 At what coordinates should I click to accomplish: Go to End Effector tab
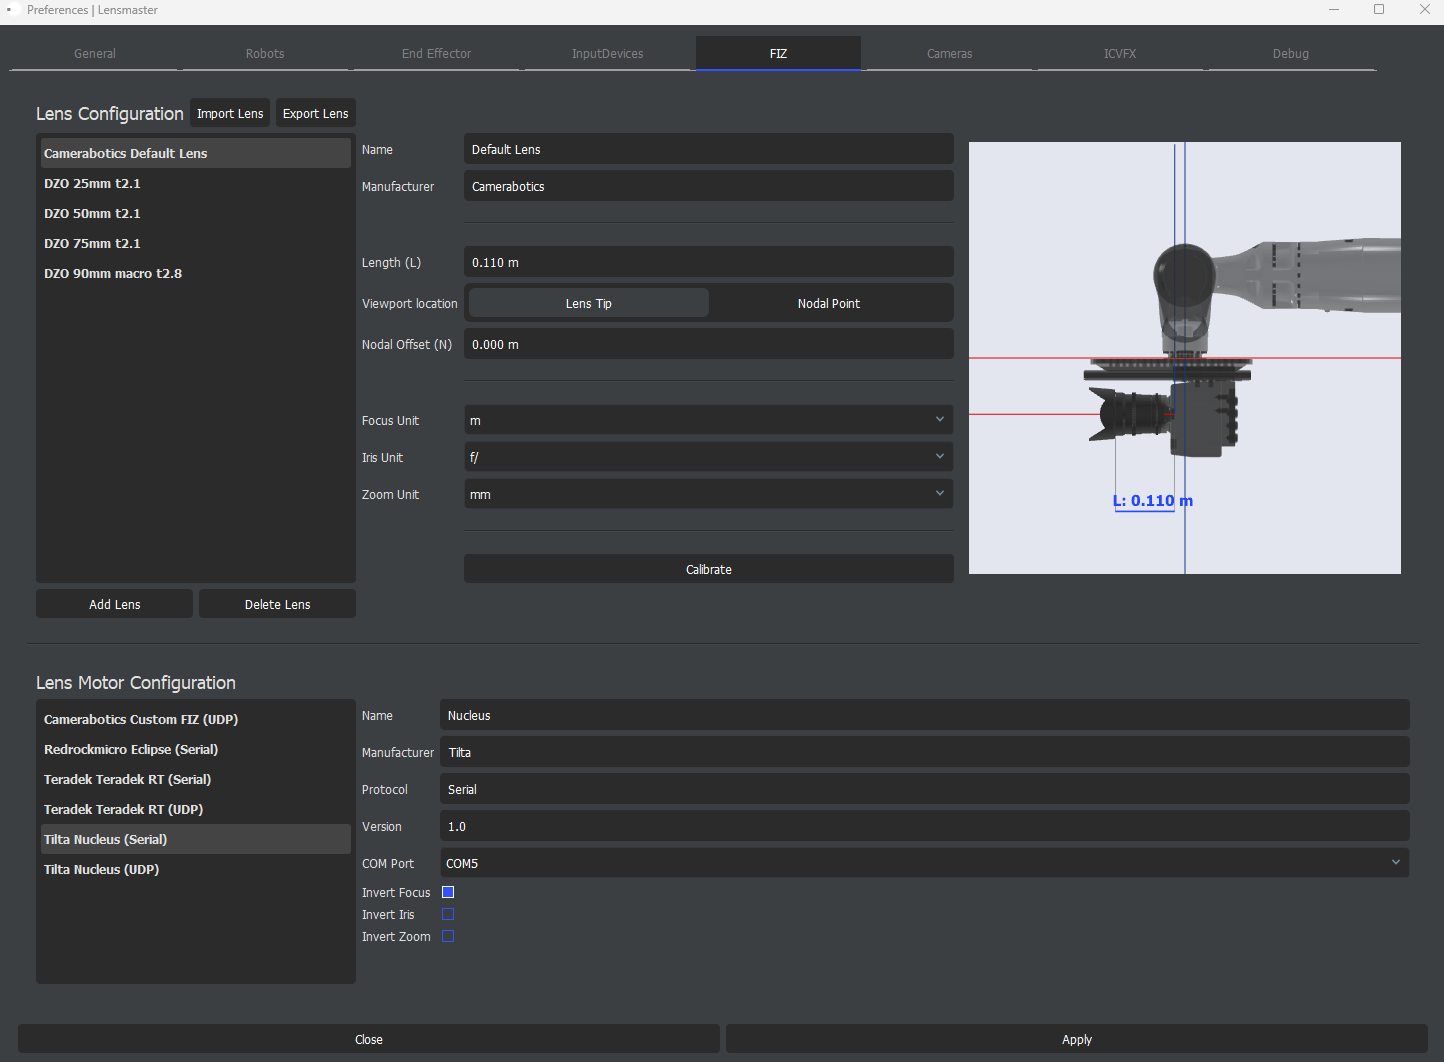pyautogui.click(x=436, y=54)
